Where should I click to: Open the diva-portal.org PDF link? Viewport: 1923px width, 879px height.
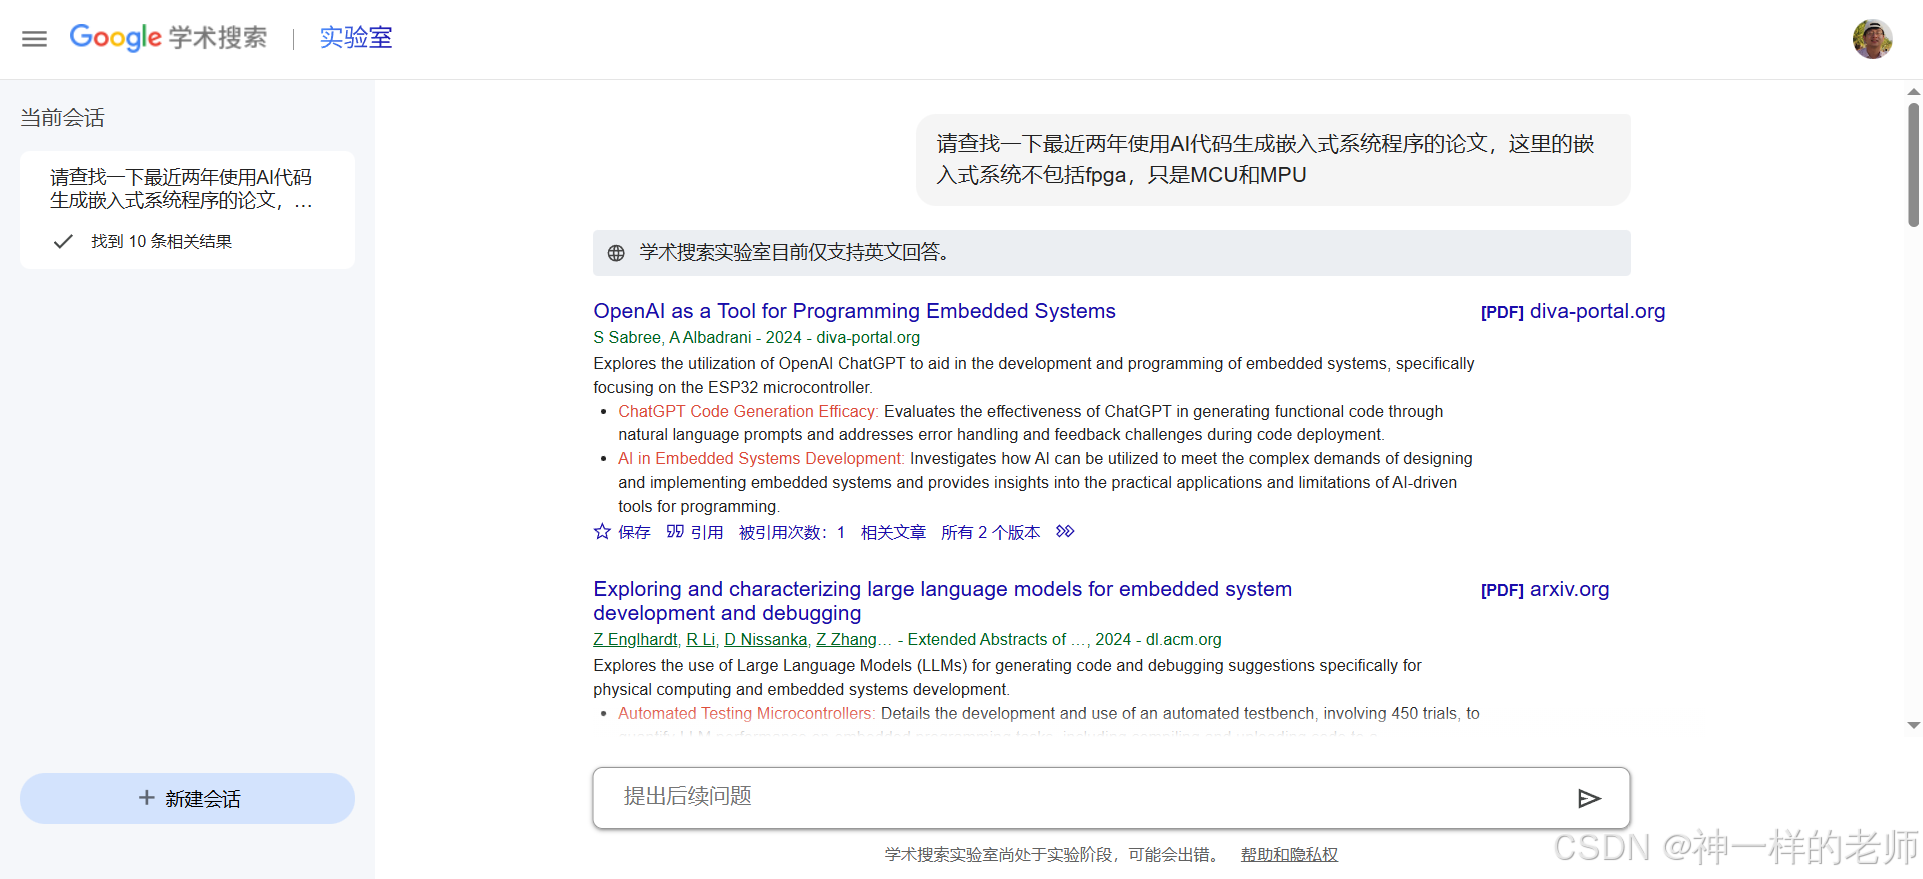(1572, 311)
